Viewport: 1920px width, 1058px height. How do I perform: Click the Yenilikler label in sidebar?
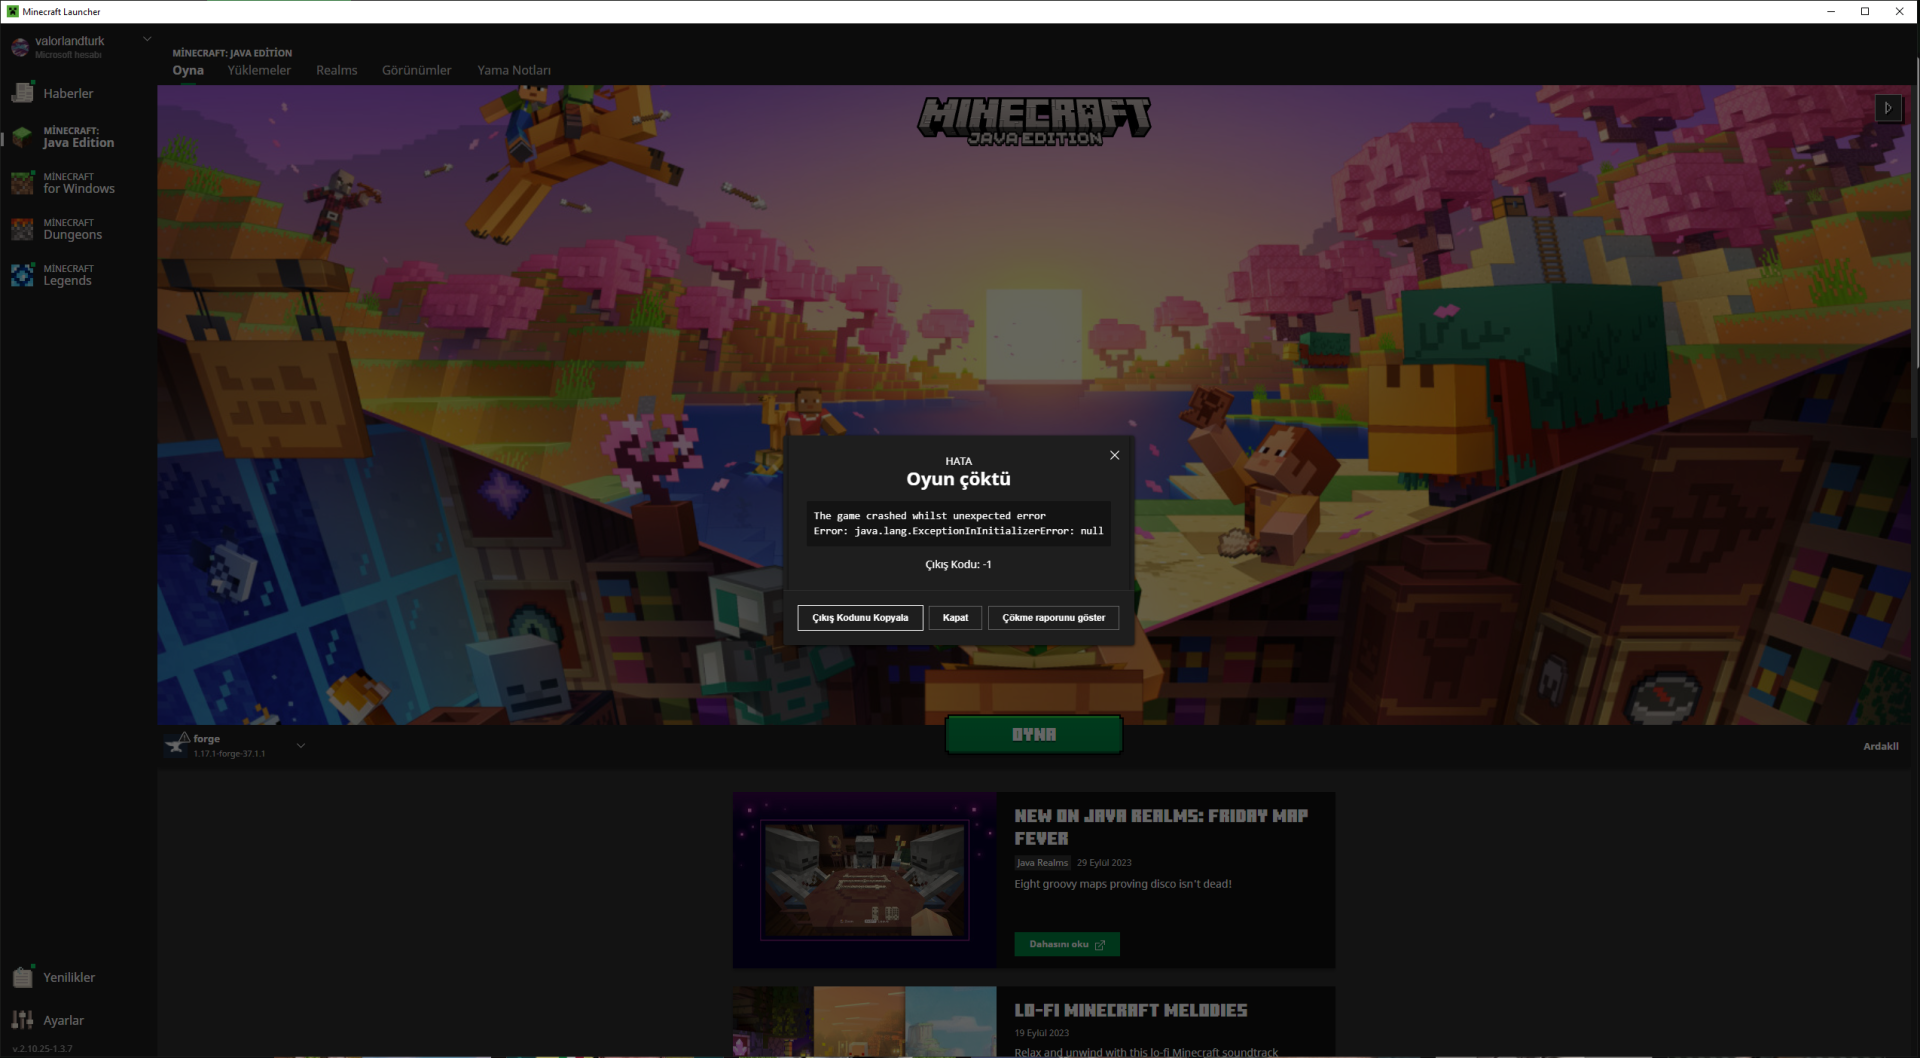pos(69,977)
